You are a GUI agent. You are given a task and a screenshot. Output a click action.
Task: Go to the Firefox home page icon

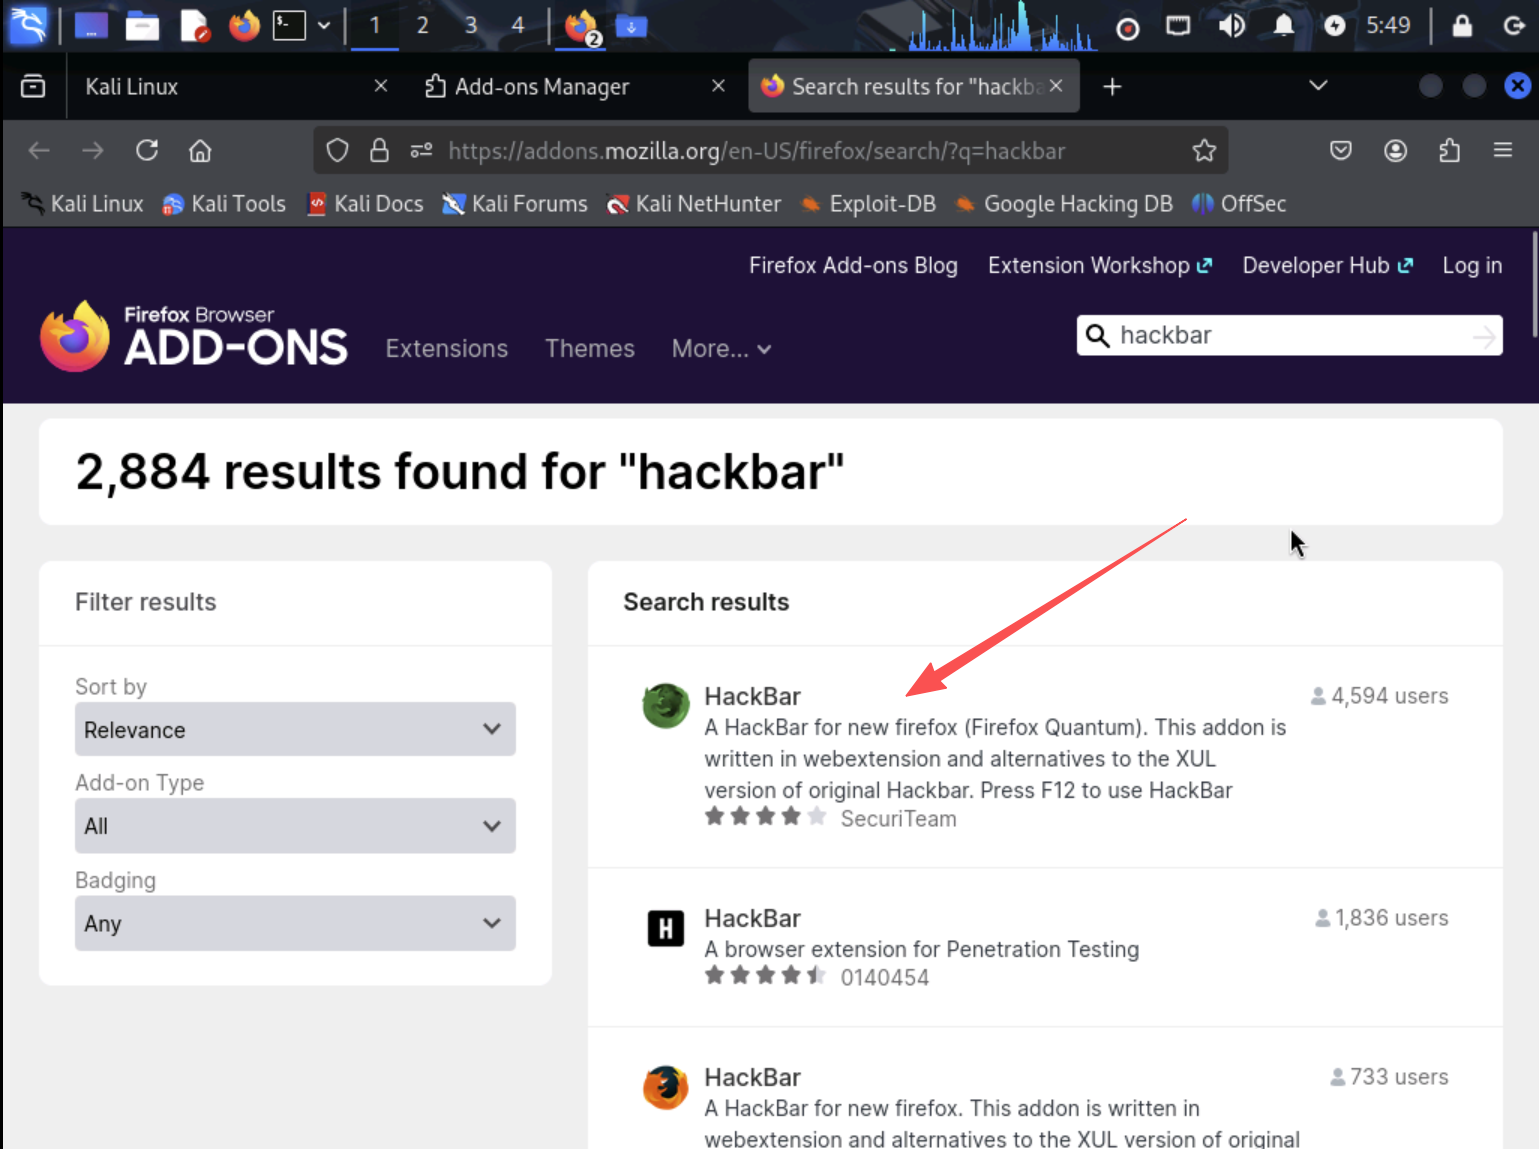[x=200, y=151]
